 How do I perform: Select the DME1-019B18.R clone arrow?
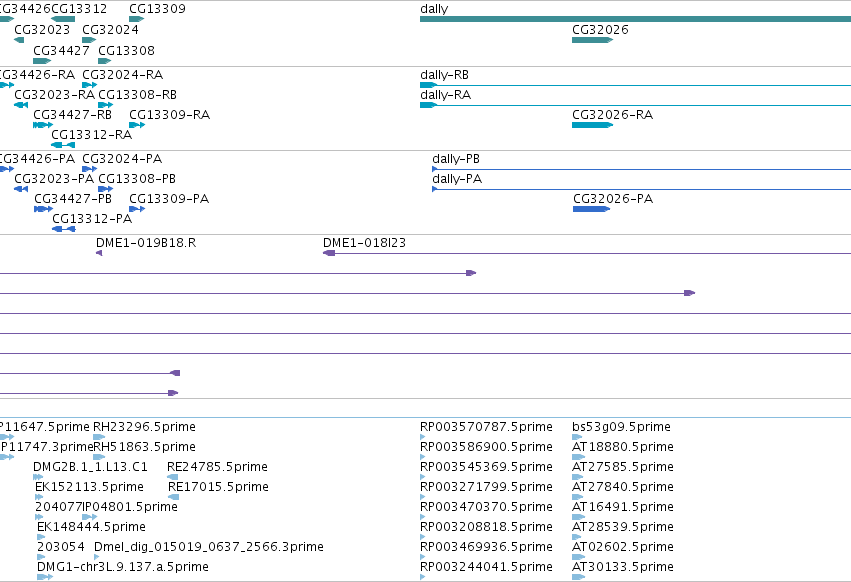coord(99,253)
